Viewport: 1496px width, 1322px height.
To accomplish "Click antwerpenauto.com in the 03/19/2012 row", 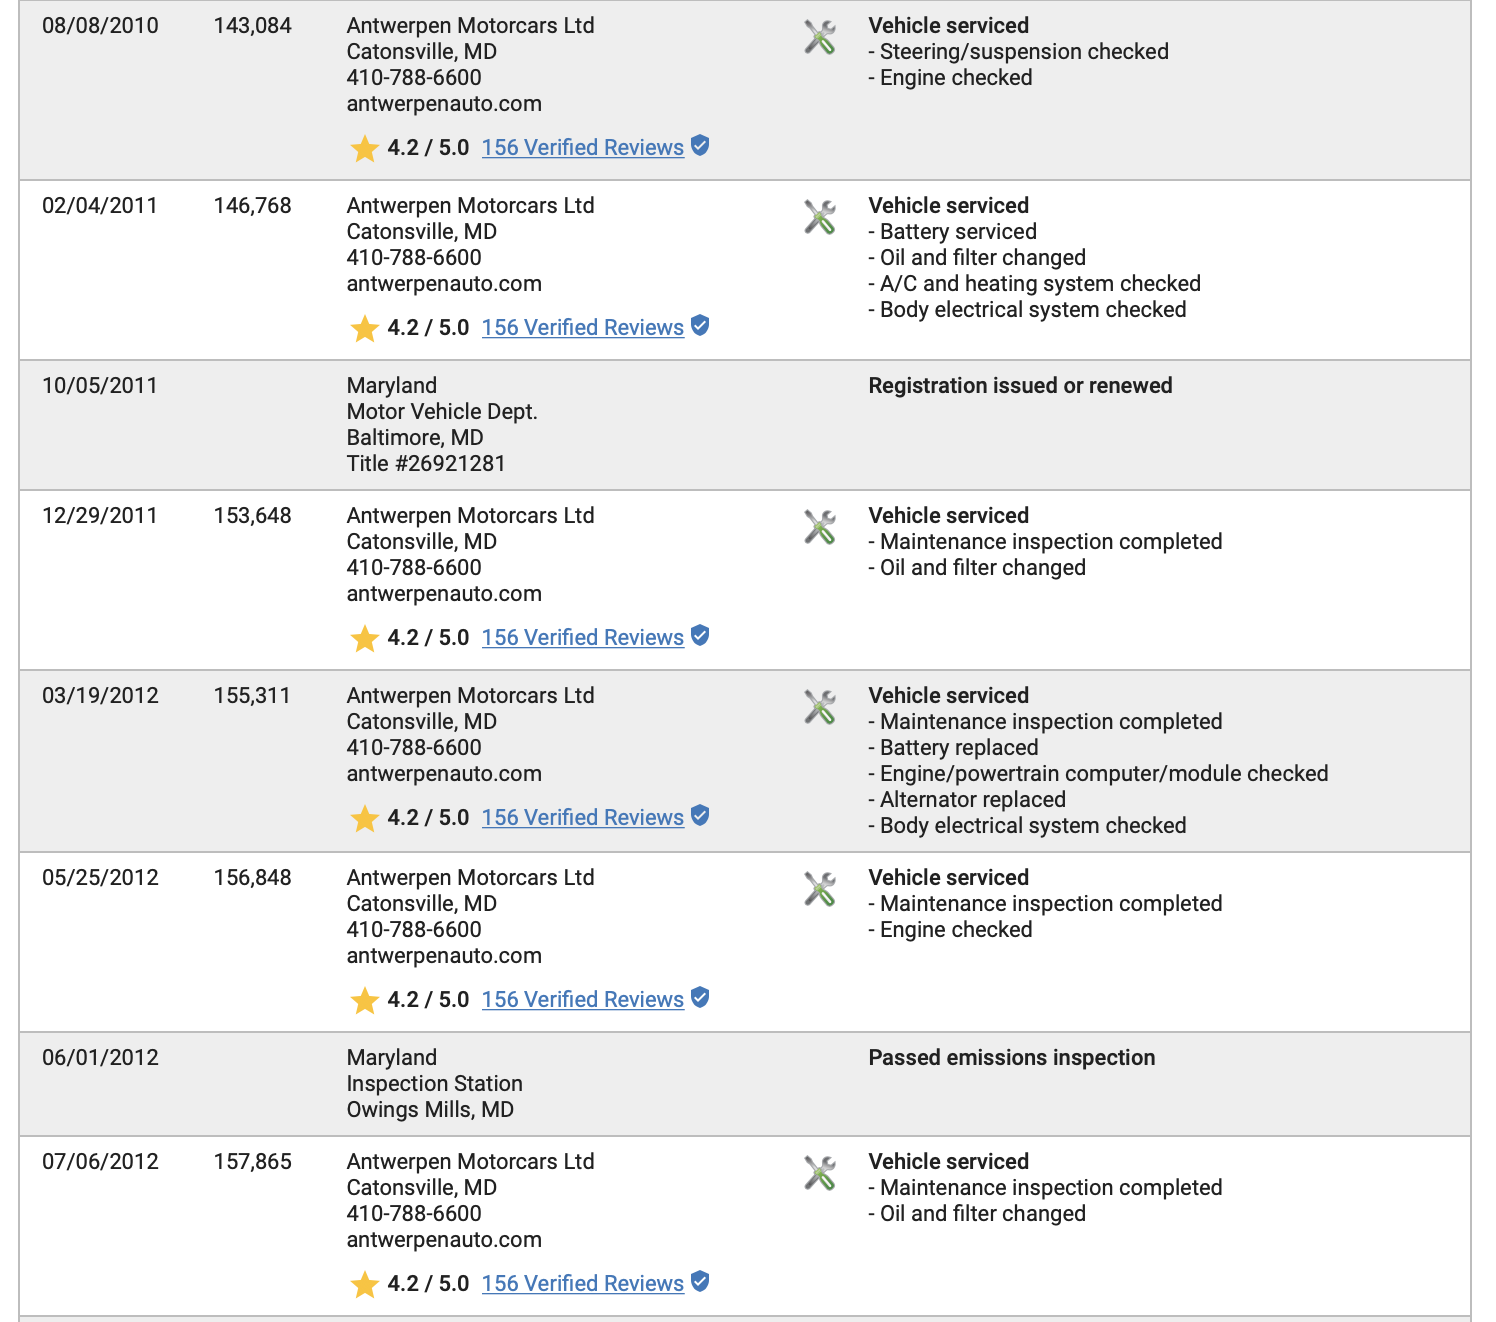I will coord(444,774).
